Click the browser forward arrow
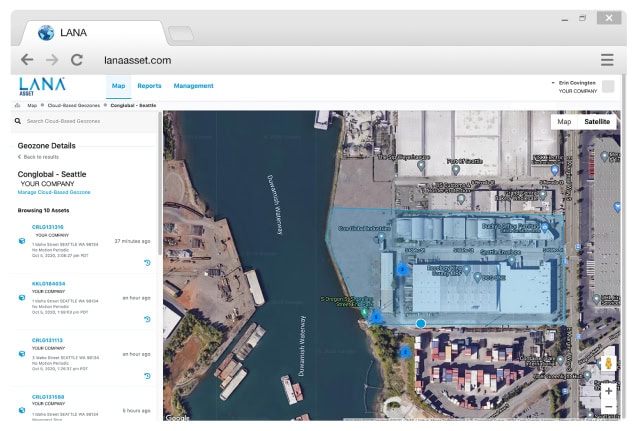 [52, 60]
